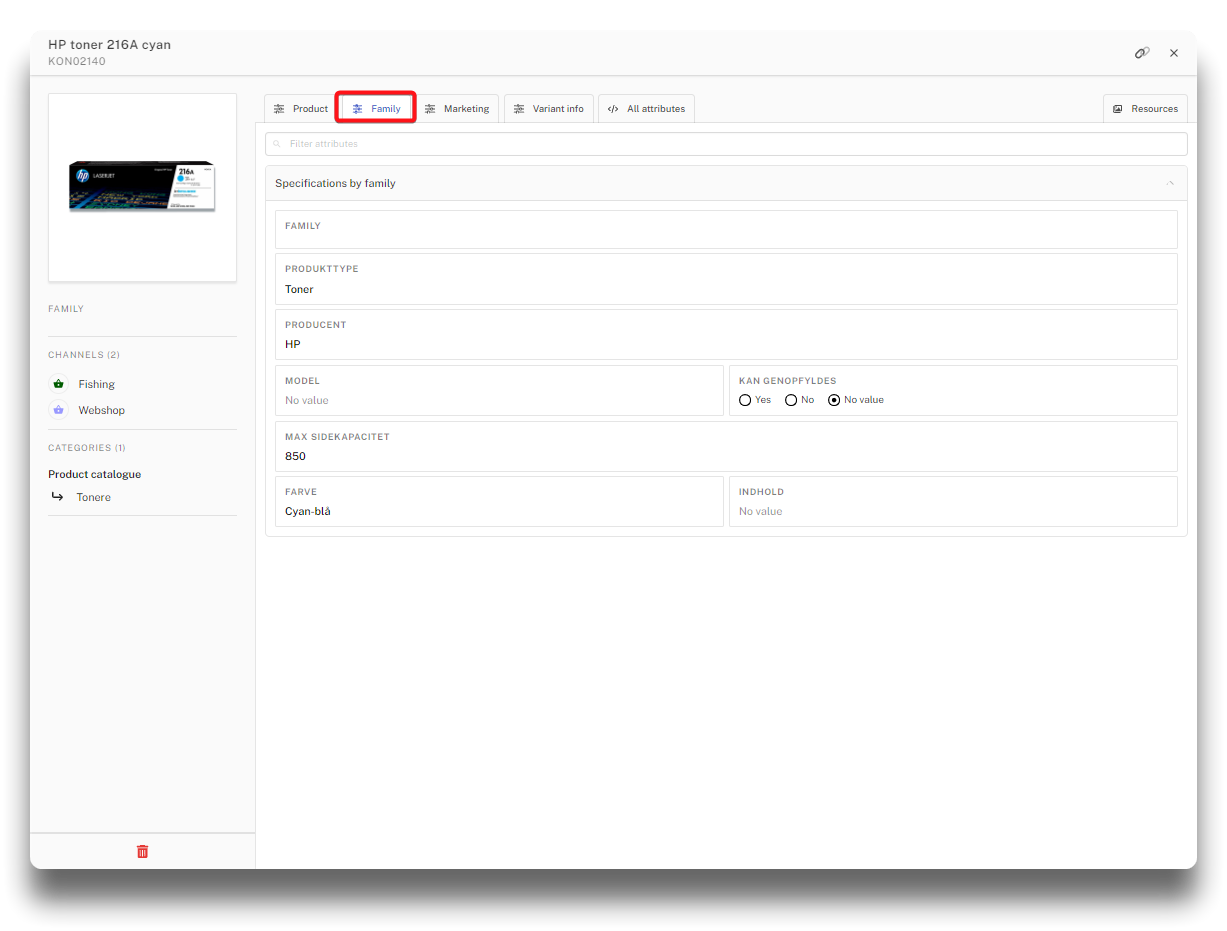Click the search magnifier icon in filter

pos(277,144)
